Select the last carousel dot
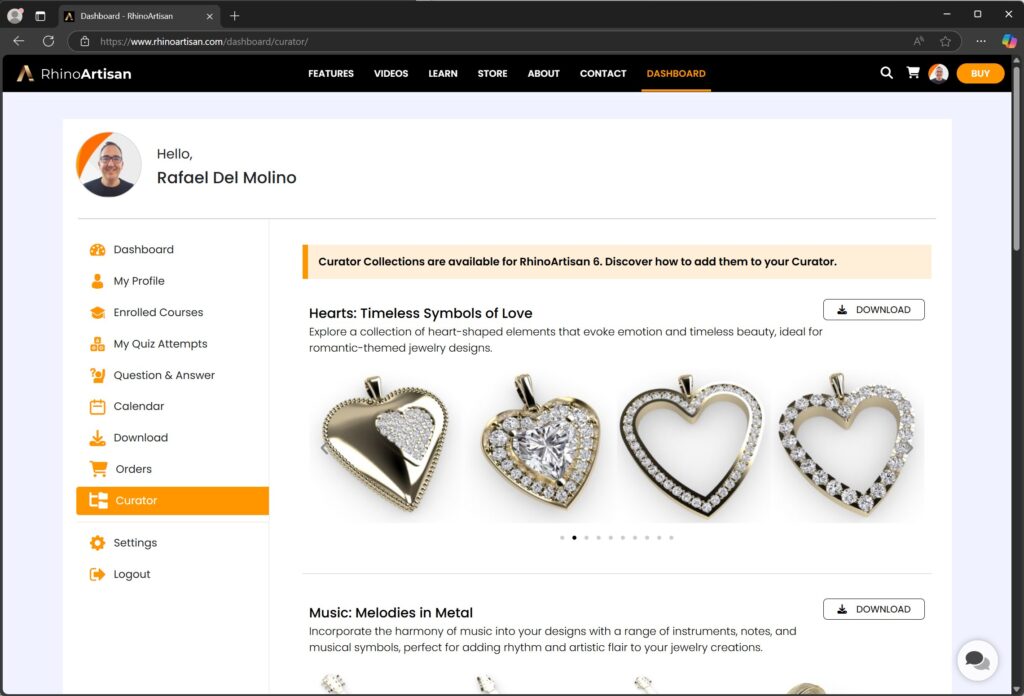The image size is (1024, 696). click(671, 538)
